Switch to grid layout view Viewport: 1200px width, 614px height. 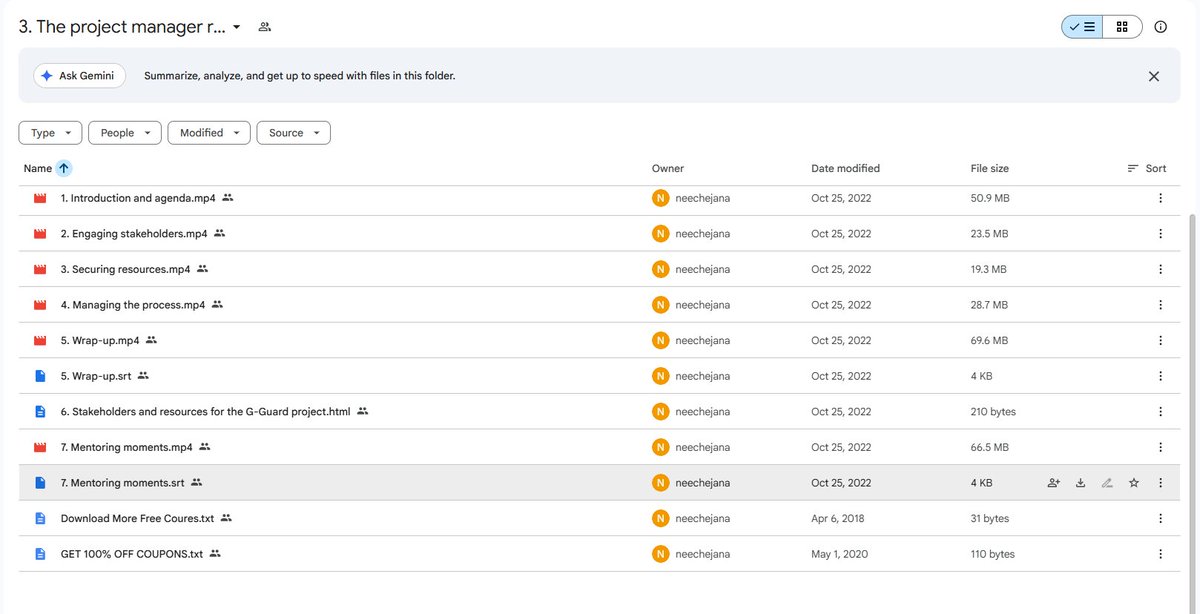[1122, 27]
